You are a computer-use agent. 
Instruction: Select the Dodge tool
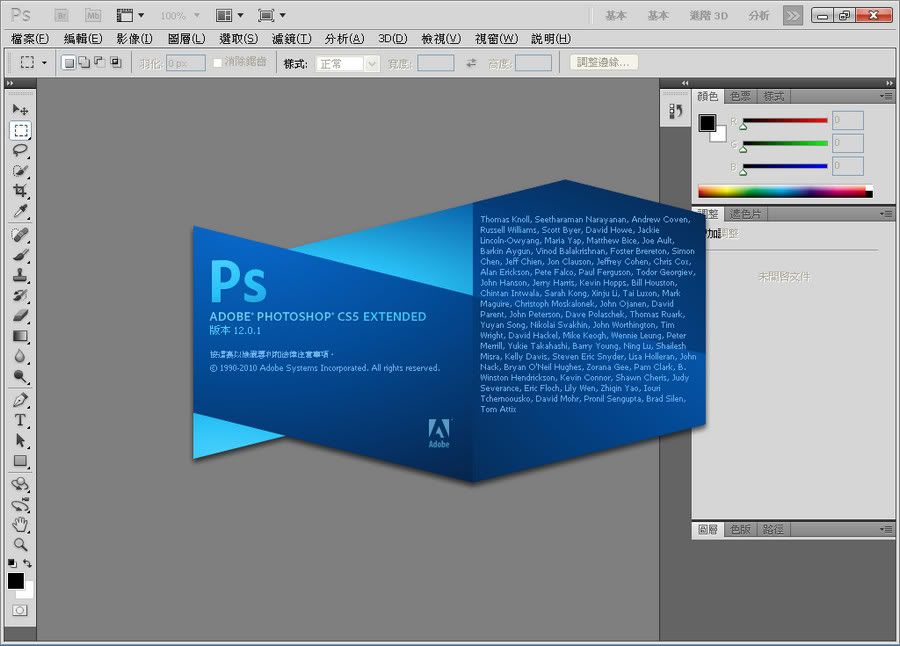pyautogui.click(x=21, y=376)
